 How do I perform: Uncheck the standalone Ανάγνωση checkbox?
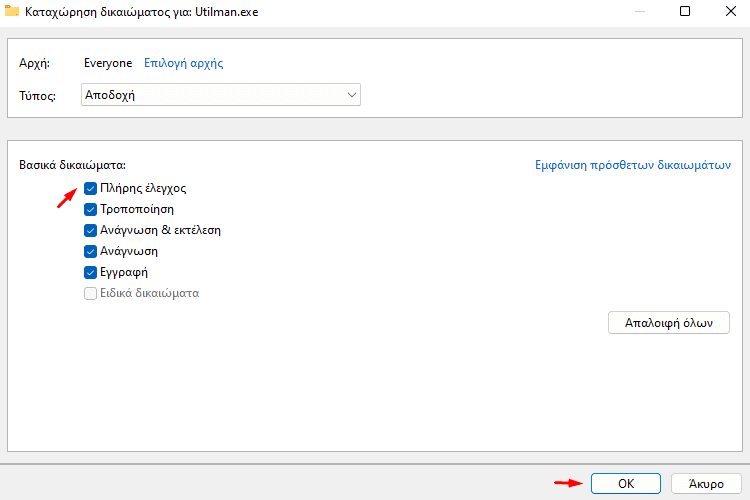click(x=90, y=252)
